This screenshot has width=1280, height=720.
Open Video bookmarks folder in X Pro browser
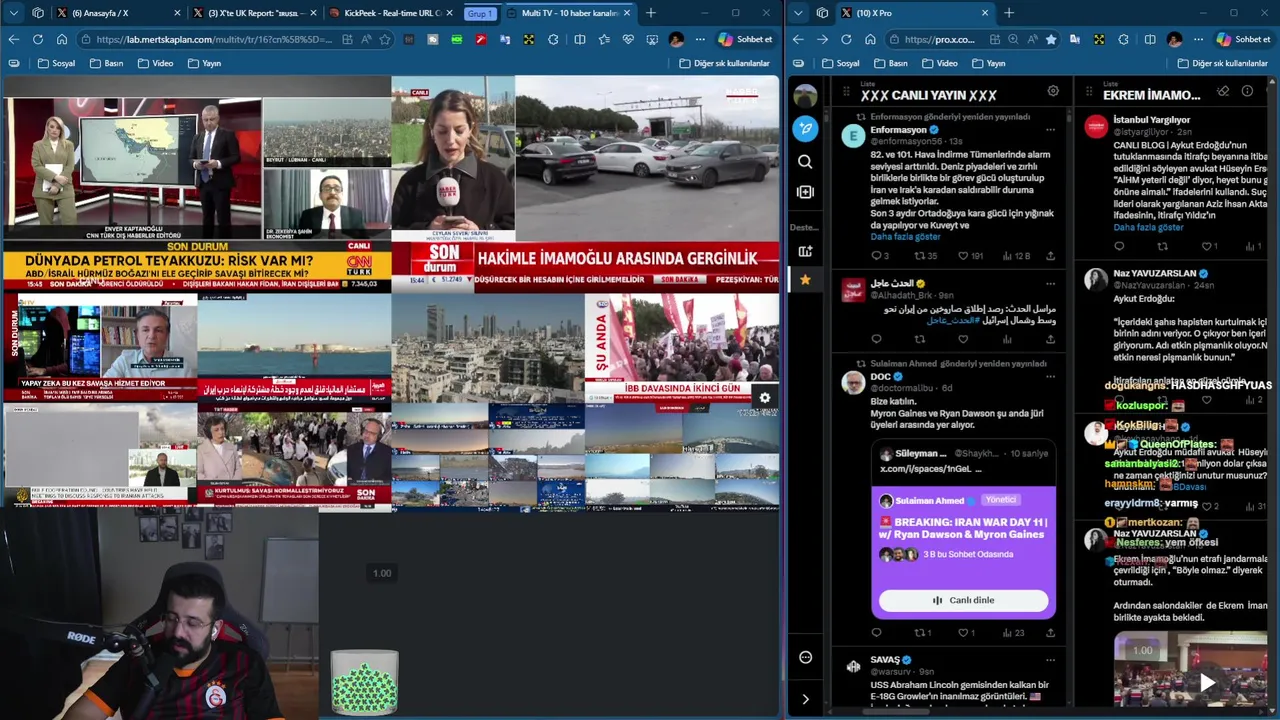click(x=940, y=63)
